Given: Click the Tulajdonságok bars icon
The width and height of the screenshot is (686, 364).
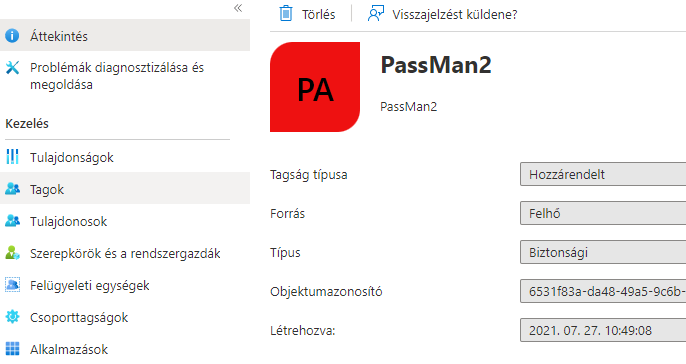Looking at the screenshot, I should coord(12,157).
